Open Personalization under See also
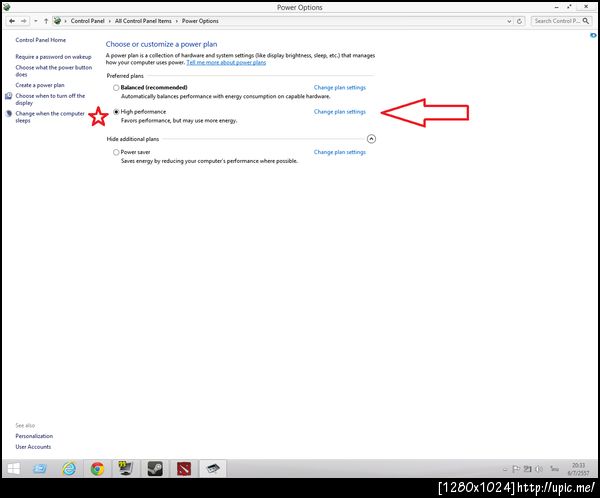 click(34, 436)
